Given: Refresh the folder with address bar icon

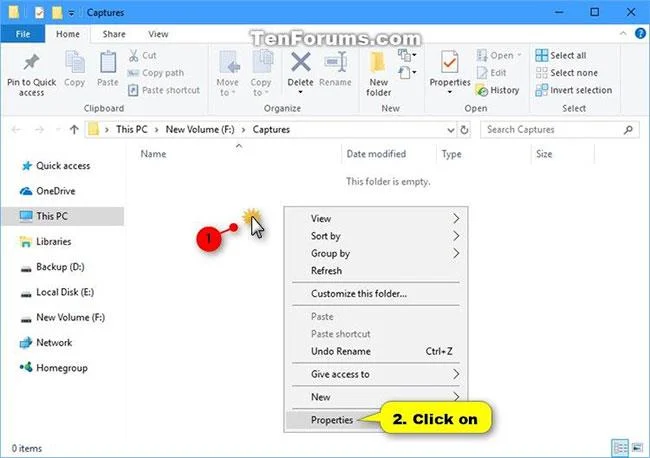Looking at the screenshot, I should (464, 130).
